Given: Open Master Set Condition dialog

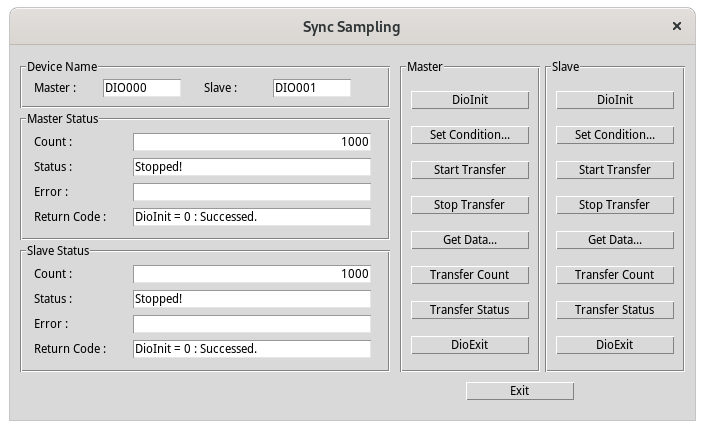Looking at the screenshot, I should point(469,135).
